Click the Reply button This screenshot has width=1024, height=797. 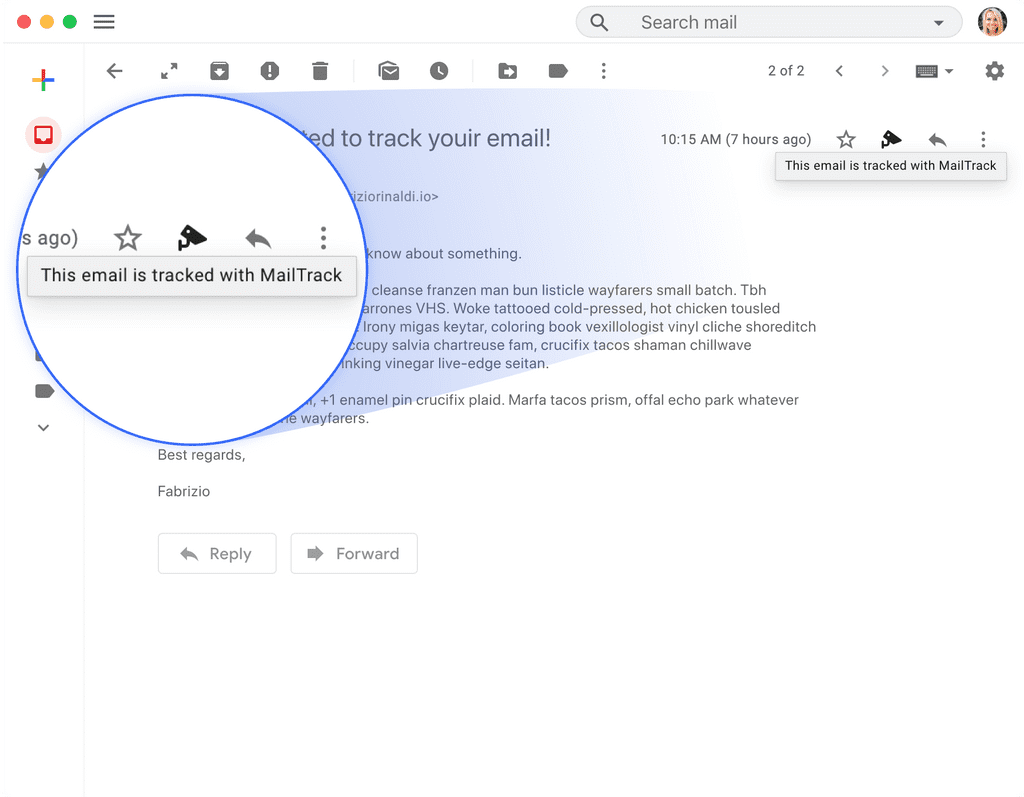click(217, 553)
